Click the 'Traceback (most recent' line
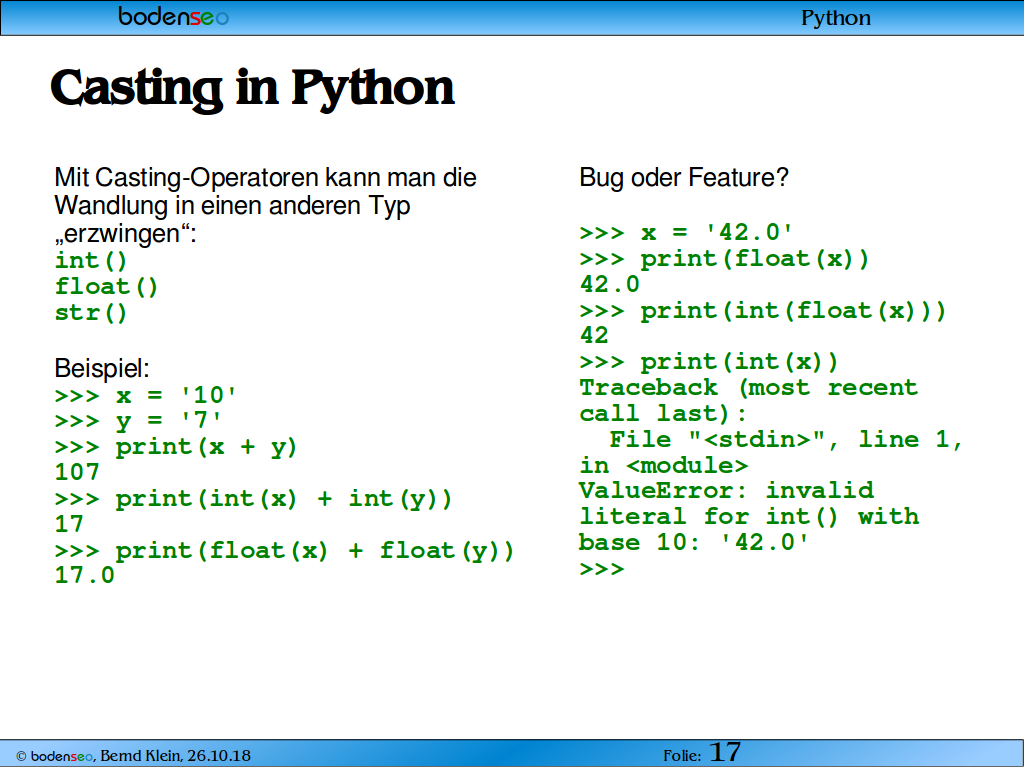This screenshot has height=768, width=1024. coord(748,388)
